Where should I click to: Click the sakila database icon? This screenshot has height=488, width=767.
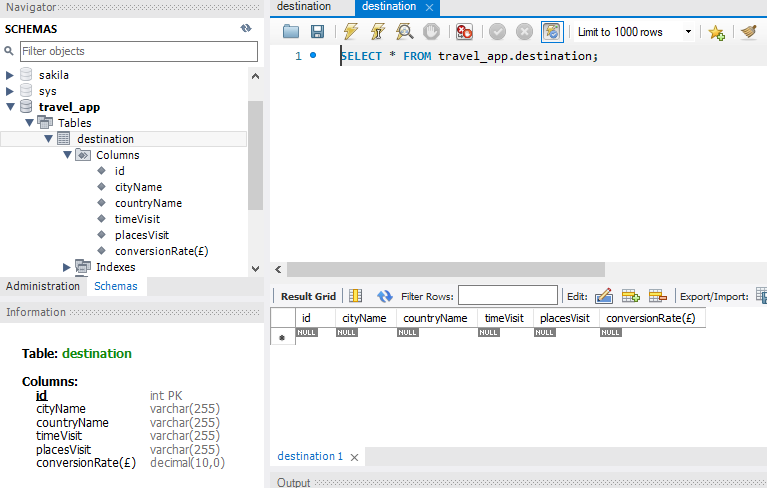26,75
